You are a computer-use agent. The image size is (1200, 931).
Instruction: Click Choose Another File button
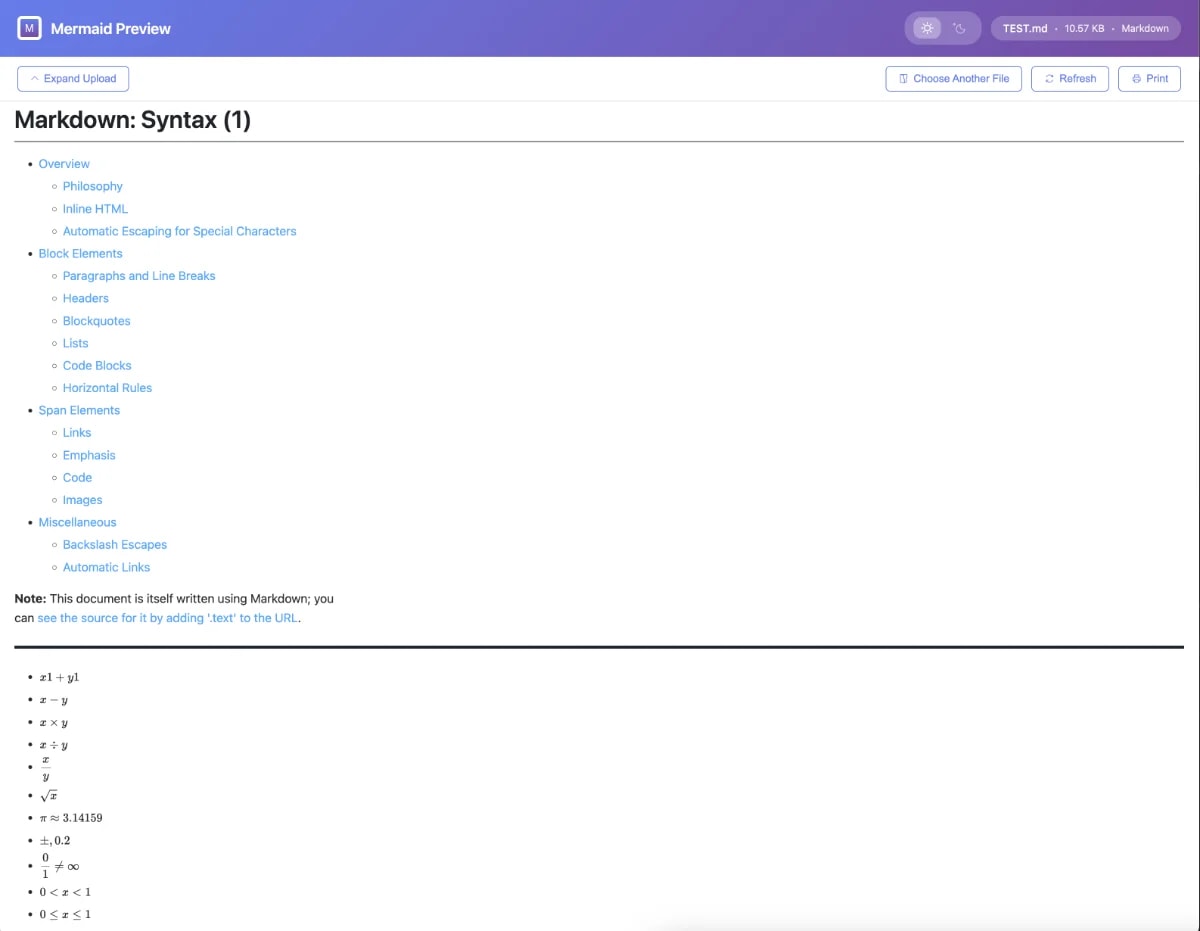pyautogui.click(x=953, y=78)
